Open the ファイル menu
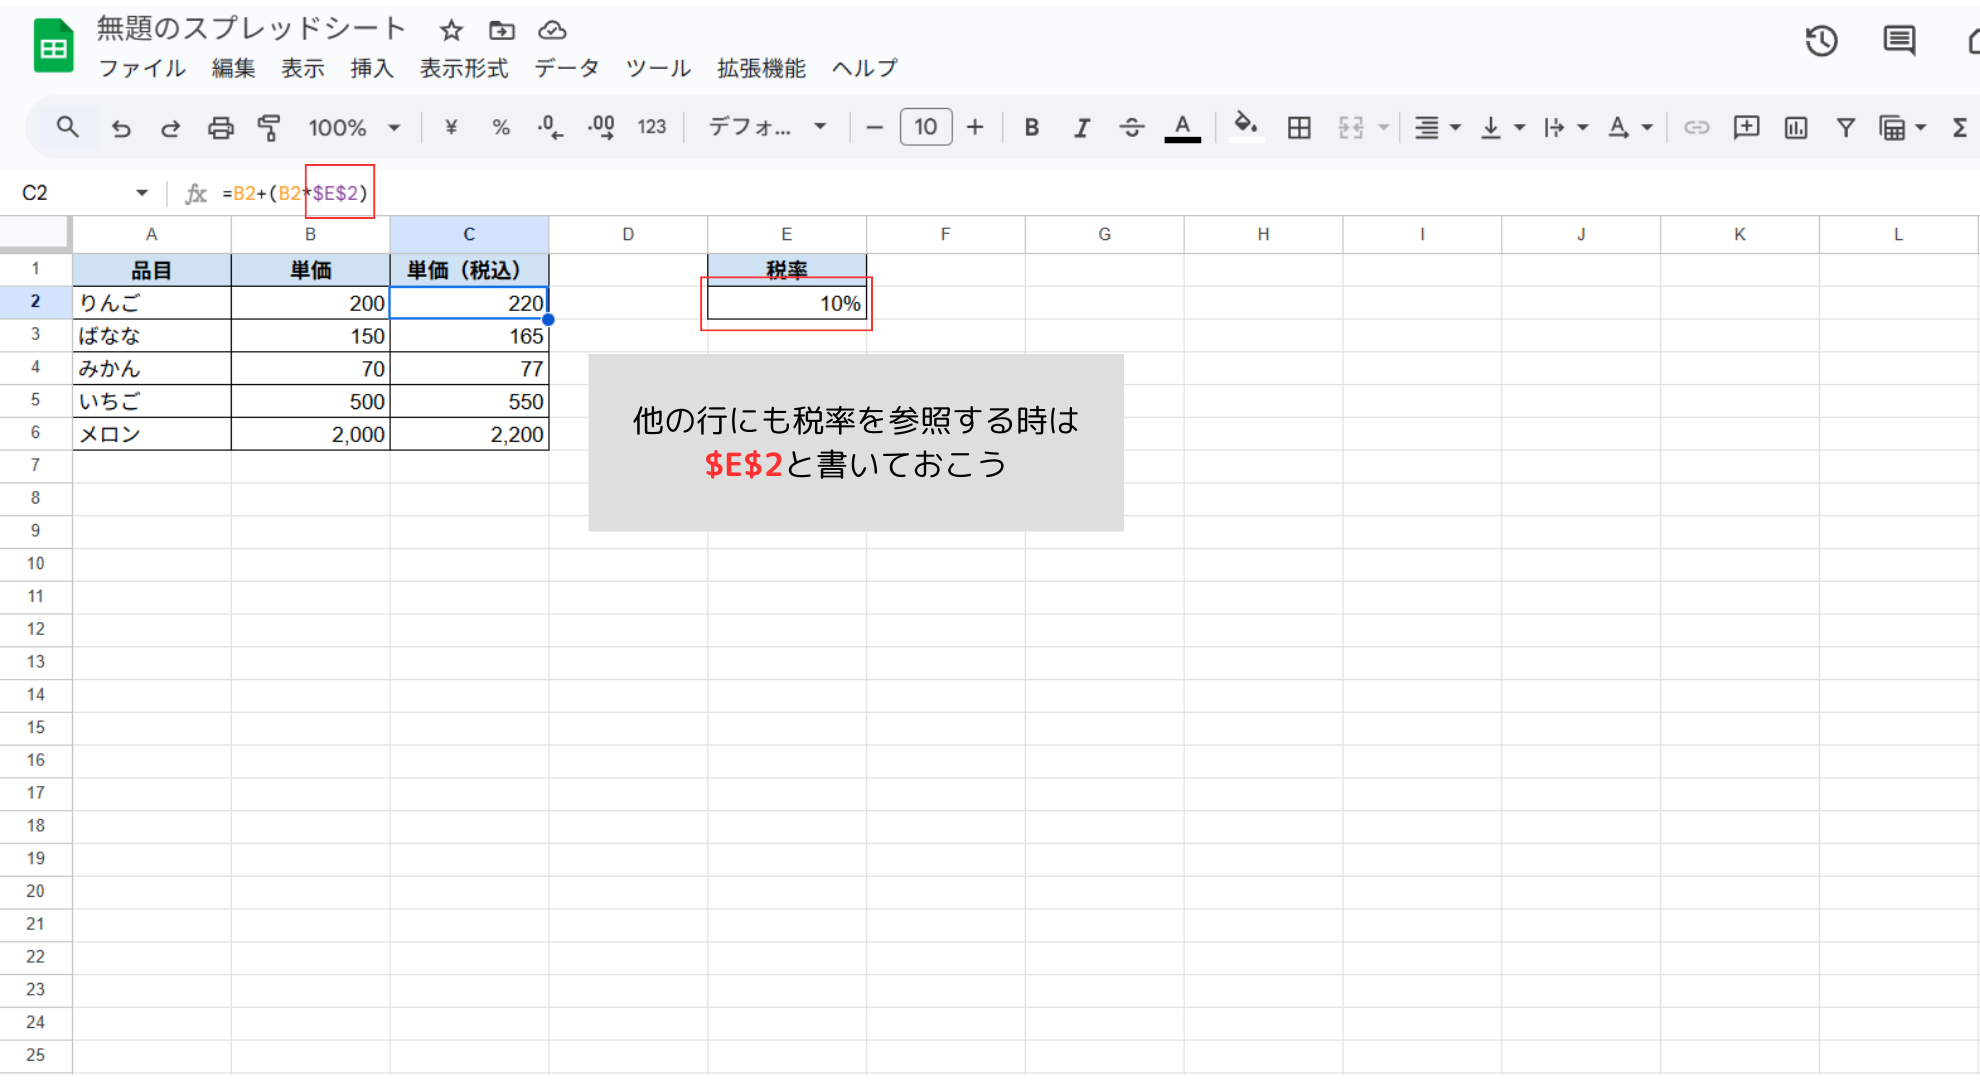The width and height of the screenshot is (1980, 1080). 142,68
